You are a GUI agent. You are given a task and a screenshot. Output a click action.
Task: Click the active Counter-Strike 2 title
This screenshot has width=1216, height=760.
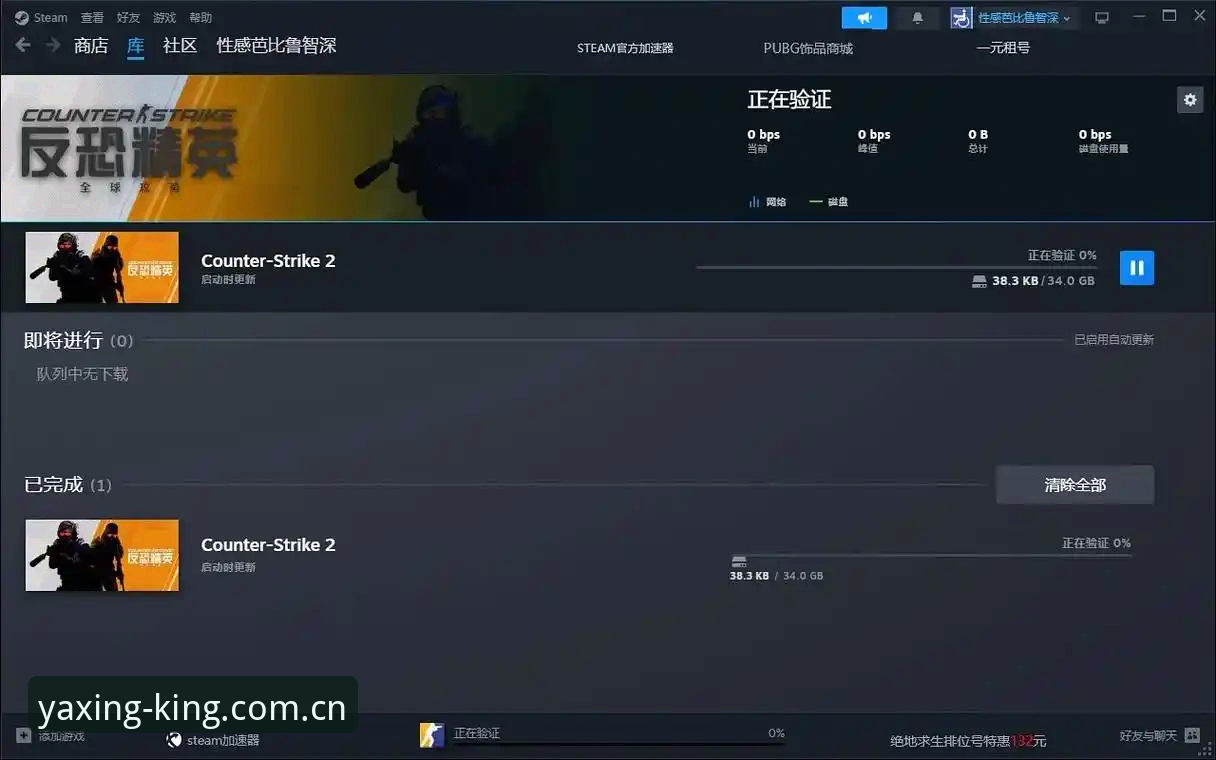(268, 261)
